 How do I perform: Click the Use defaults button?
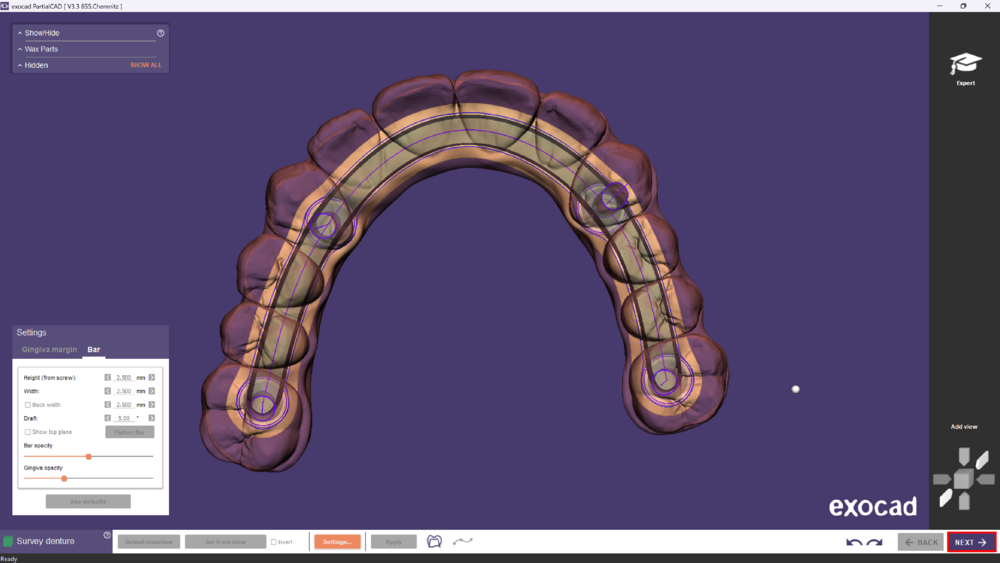[x=88, y=502]
